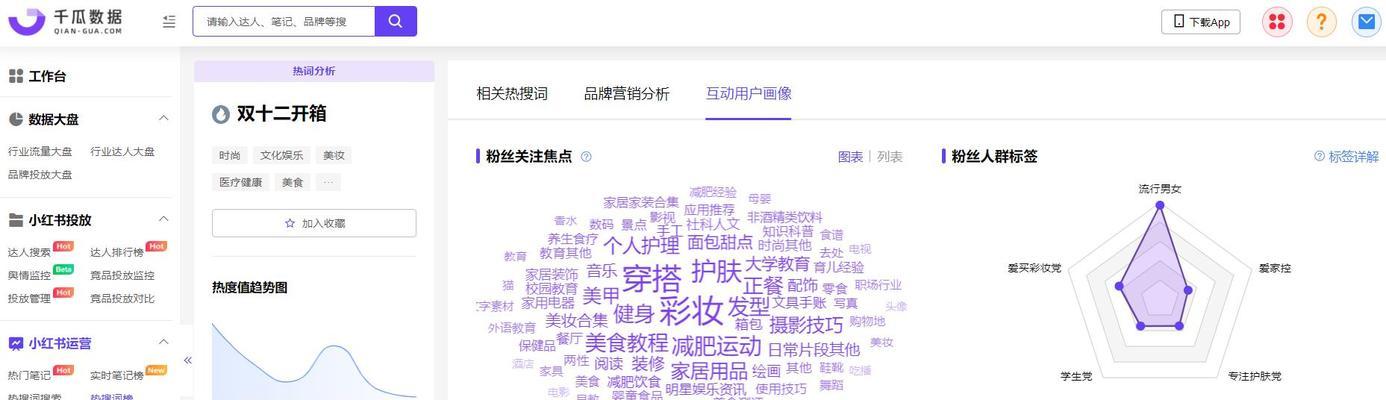
Task: Click the 爱家控 radar label
Action: pyautogui.click(x=1274, y=268)
